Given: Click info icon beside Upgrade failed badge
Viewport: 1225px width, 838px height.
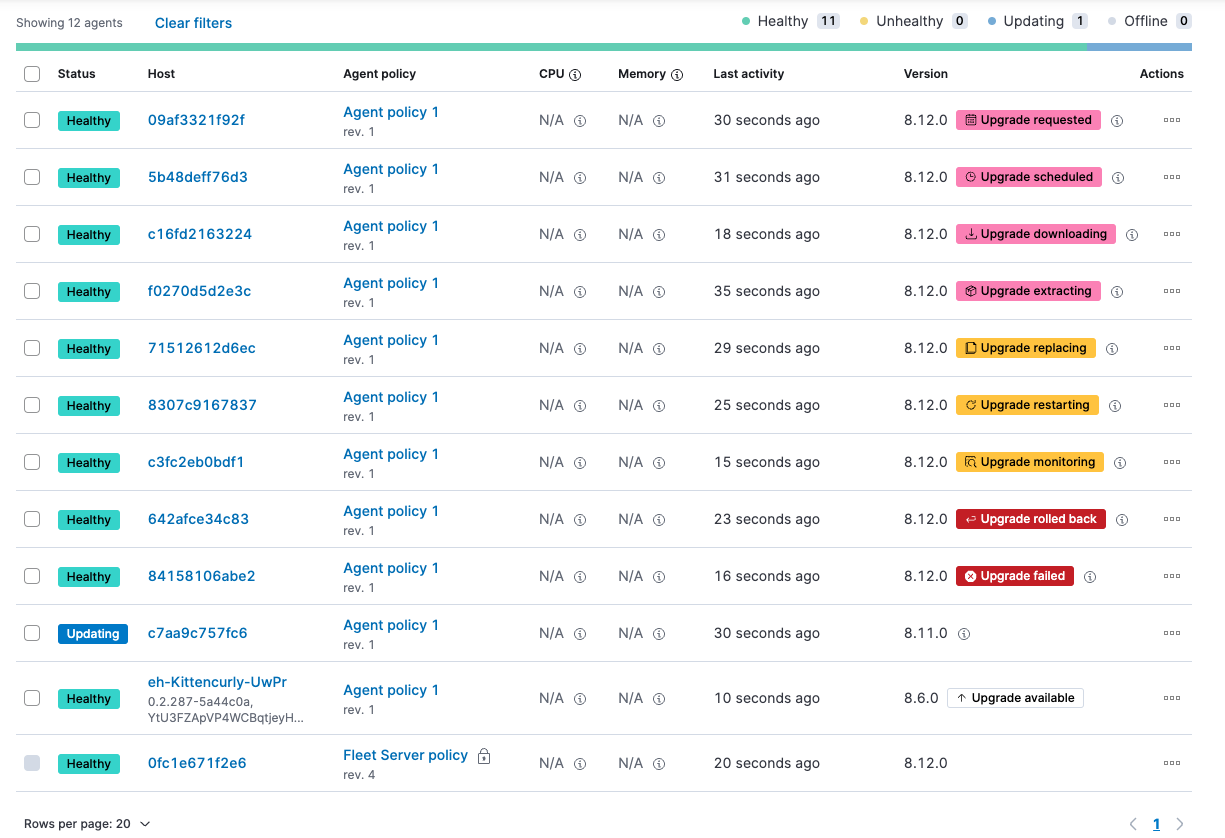Looking at the screenshot, I should tap(1090, 577).
